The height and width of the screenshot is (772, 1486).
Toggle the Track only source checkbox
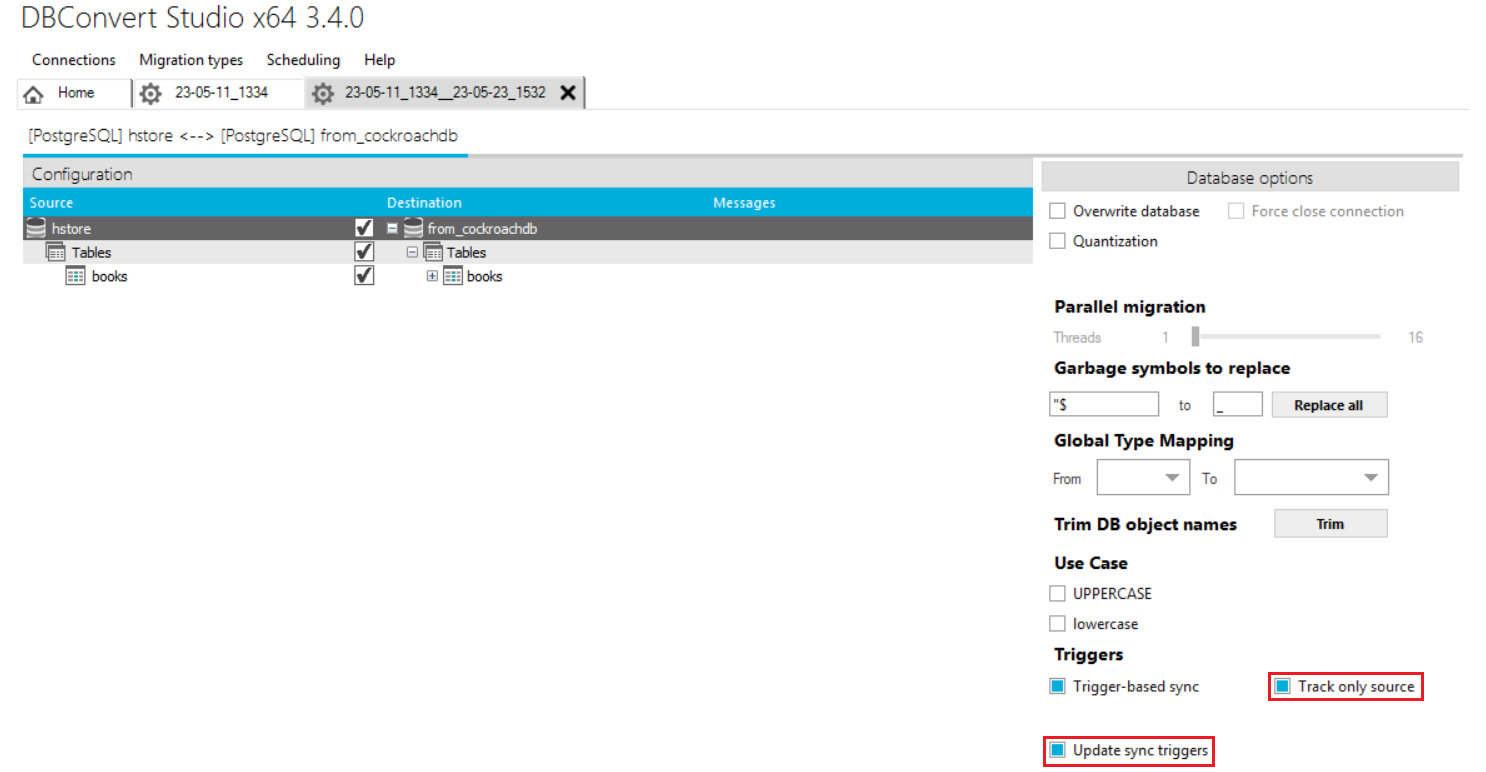point(1282,687)
